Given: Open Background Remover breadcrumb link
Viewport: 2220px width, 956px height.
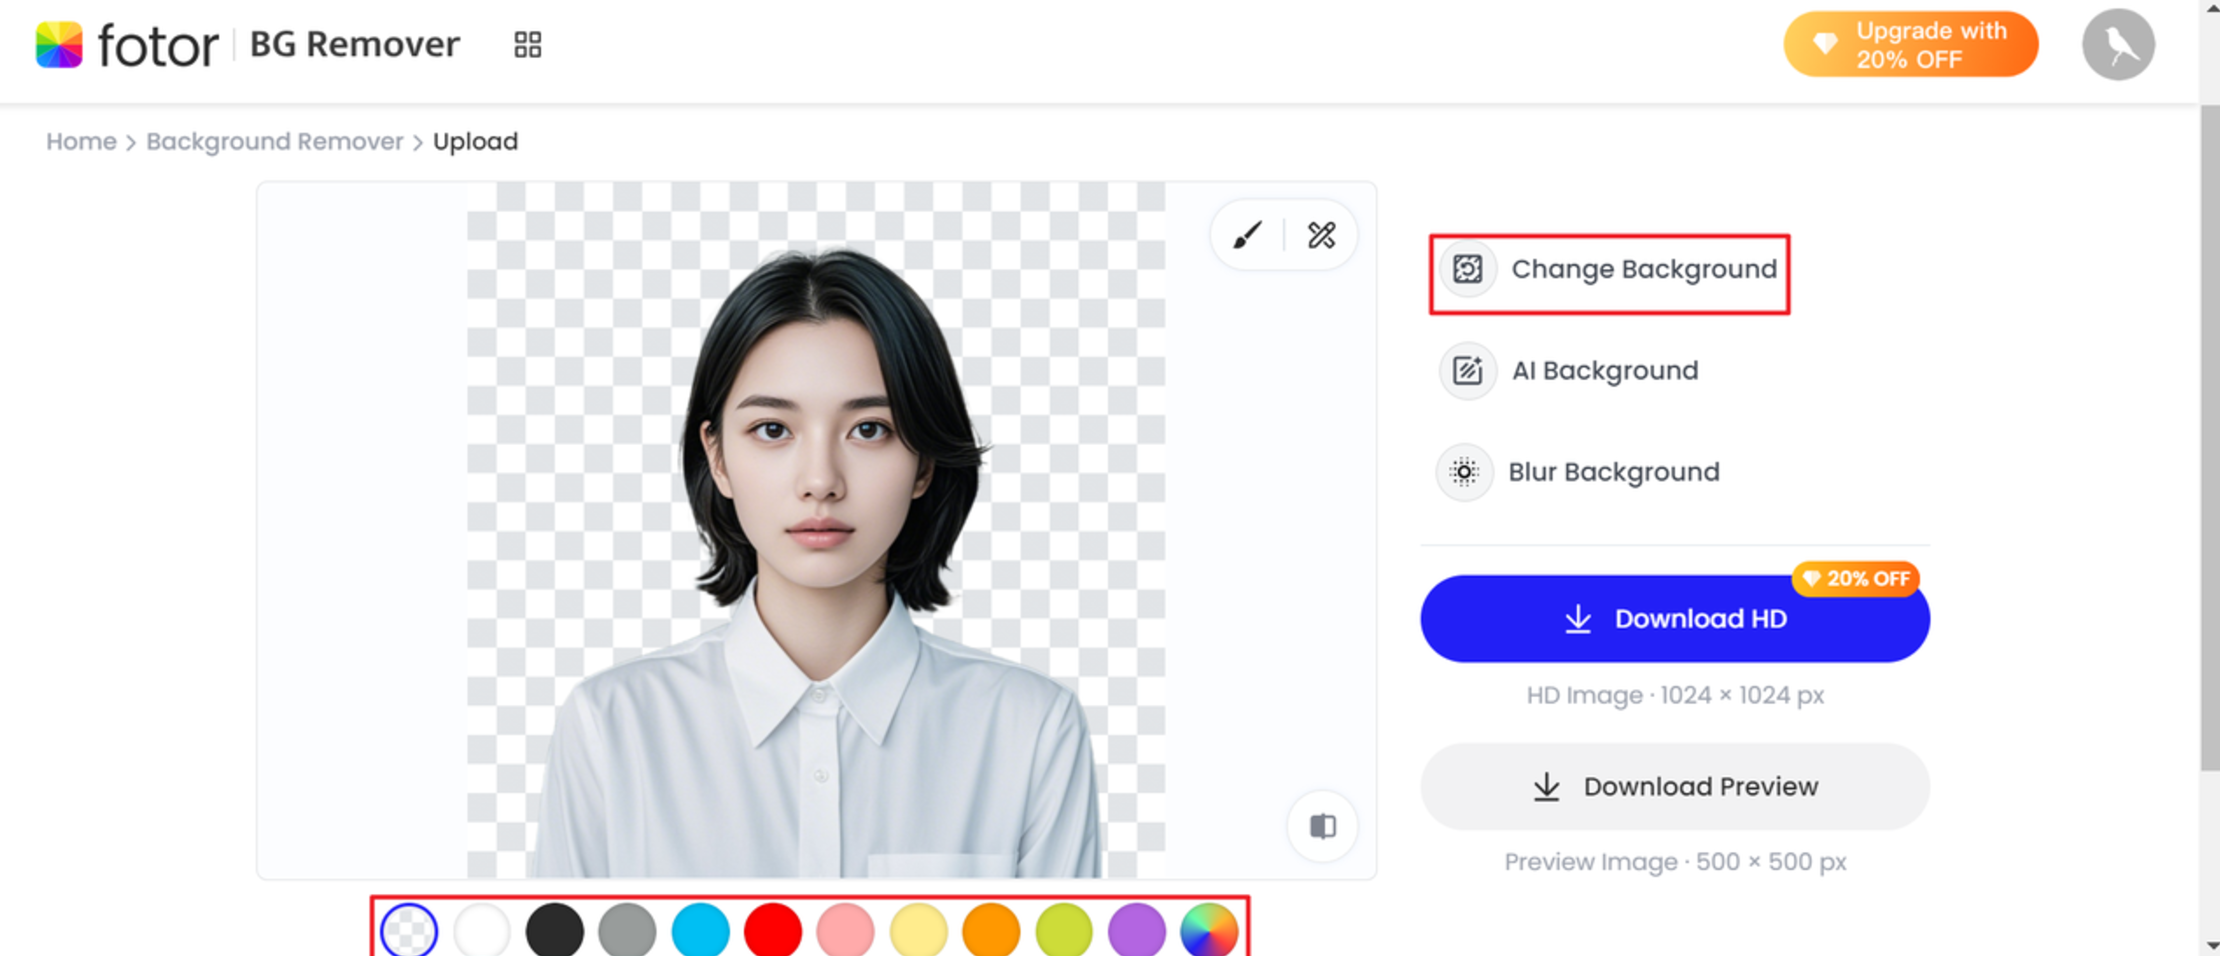Looking at the screenshot, I should (275, 142).
